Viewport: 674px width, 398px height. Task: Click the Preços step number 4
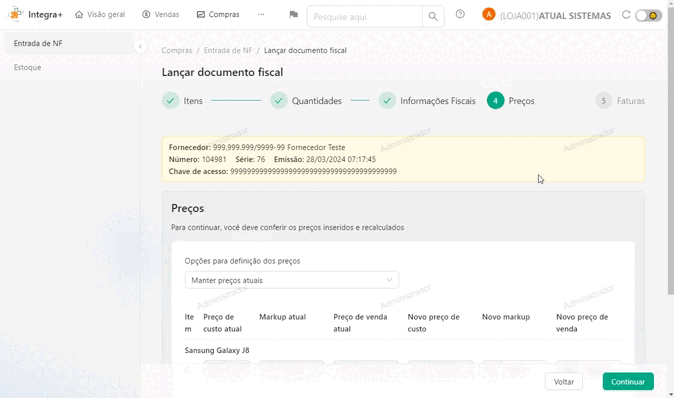(495, 101)
